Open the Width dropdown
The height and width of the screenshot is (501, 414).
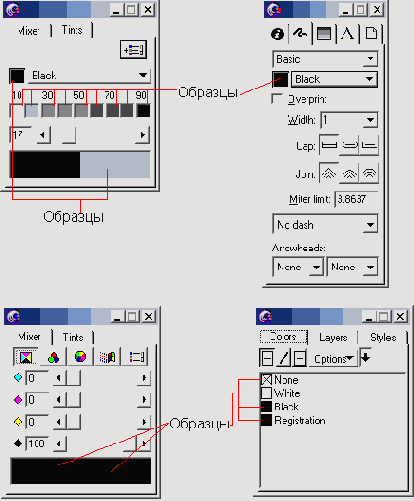pos(349,120)
